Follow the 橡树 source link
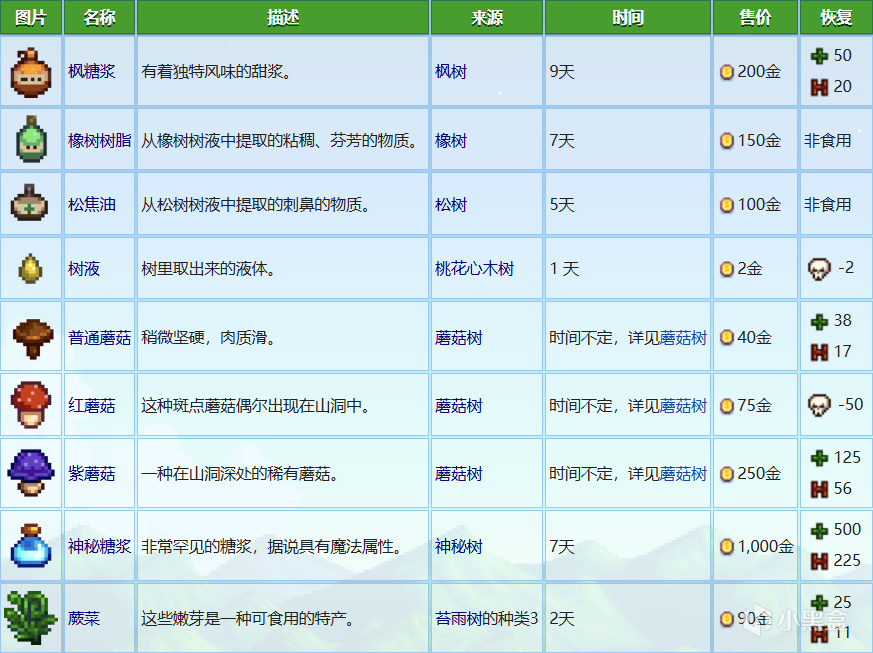 (x=451, y=140)
